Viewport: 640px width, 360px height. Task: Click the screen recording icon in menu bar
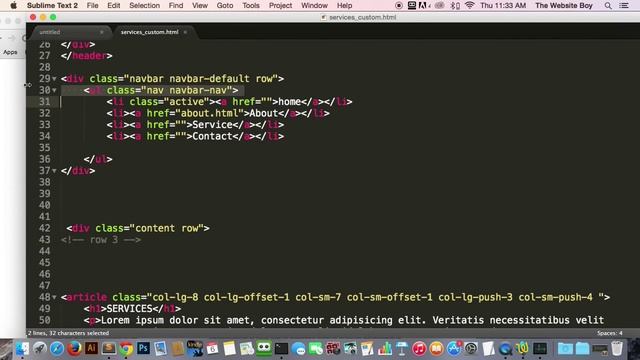(x=399, y=5)
